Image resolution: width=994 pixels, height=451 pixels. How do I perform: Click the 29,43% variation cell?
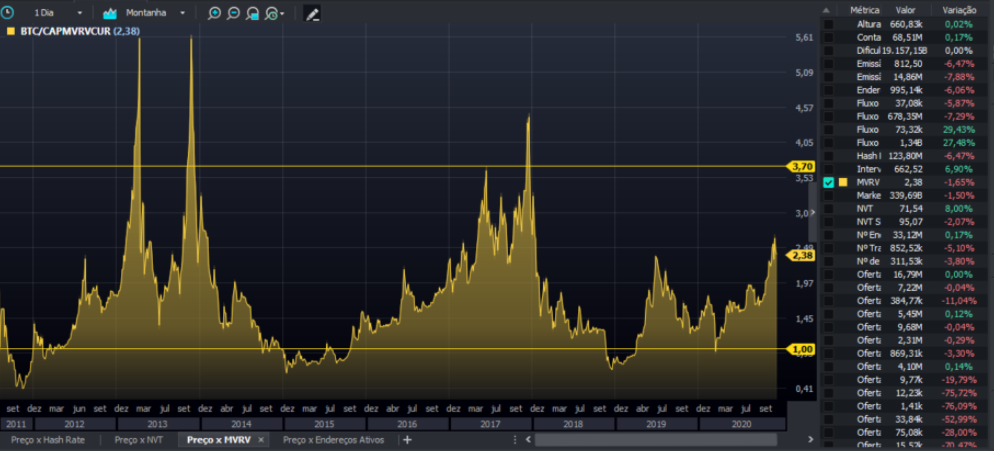coord(959,129)
